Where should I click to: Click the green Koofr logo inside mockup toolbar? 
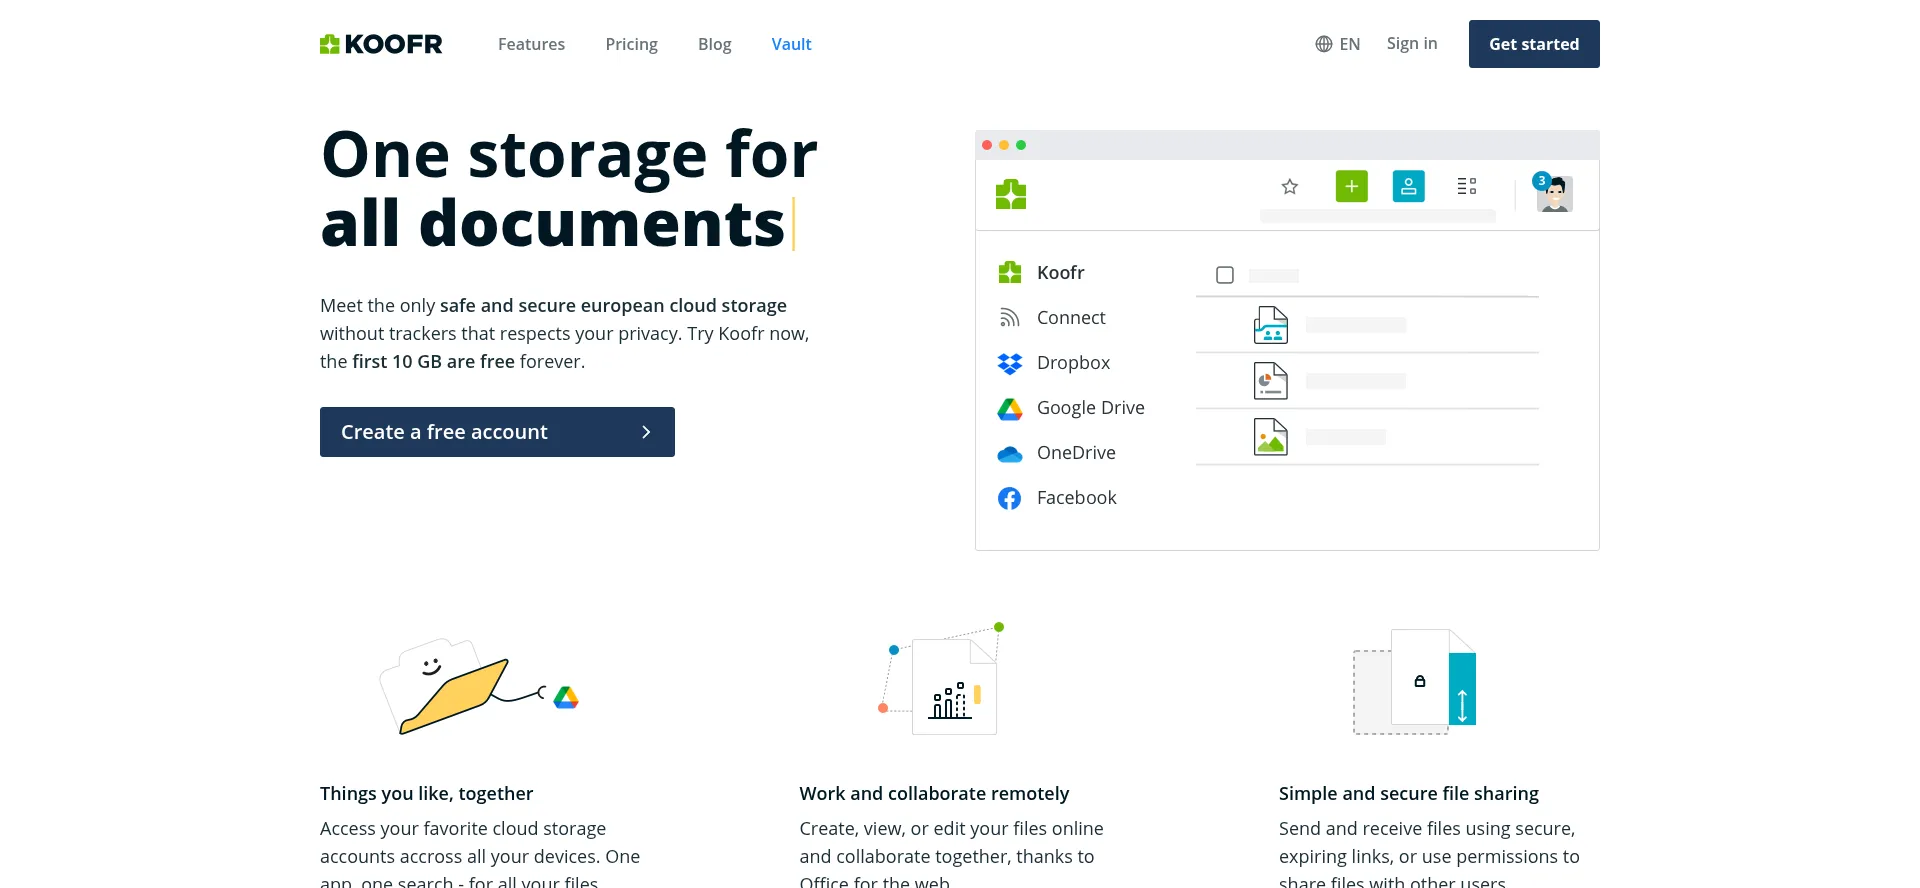point(1011,194)
